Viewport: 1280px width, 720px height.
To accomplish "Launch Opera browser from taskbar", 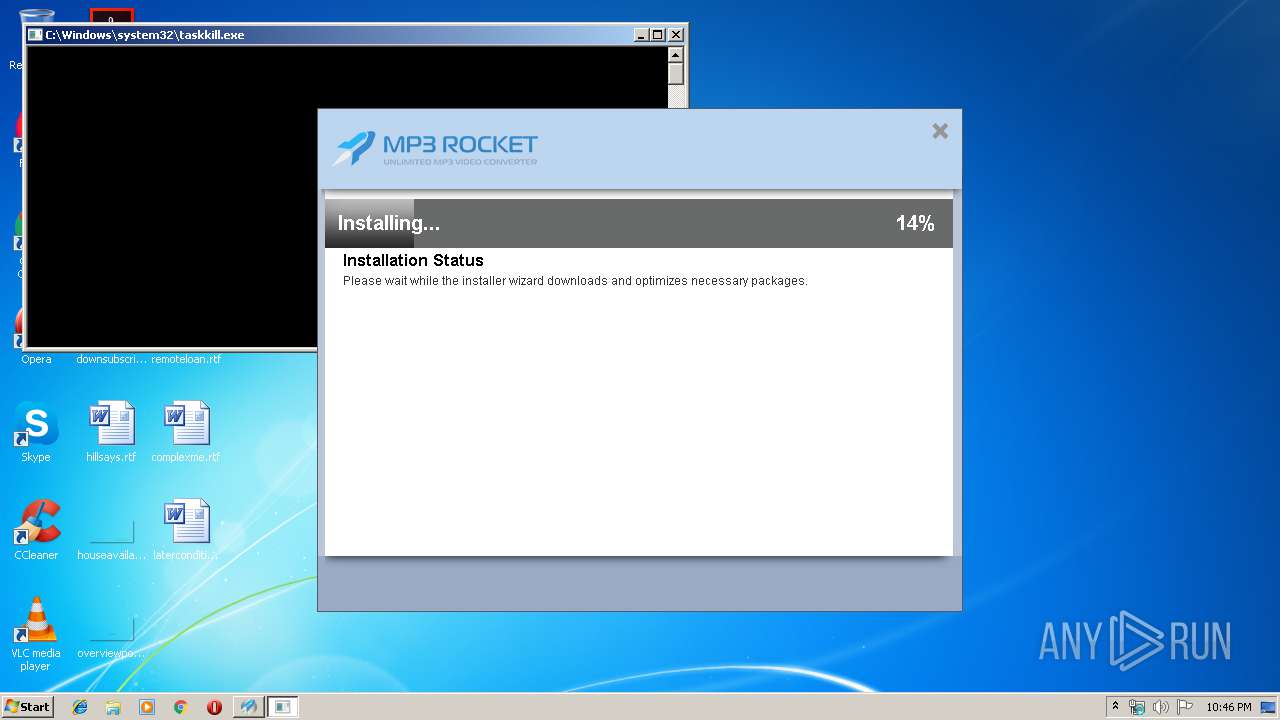I will [x=214, y=707].
